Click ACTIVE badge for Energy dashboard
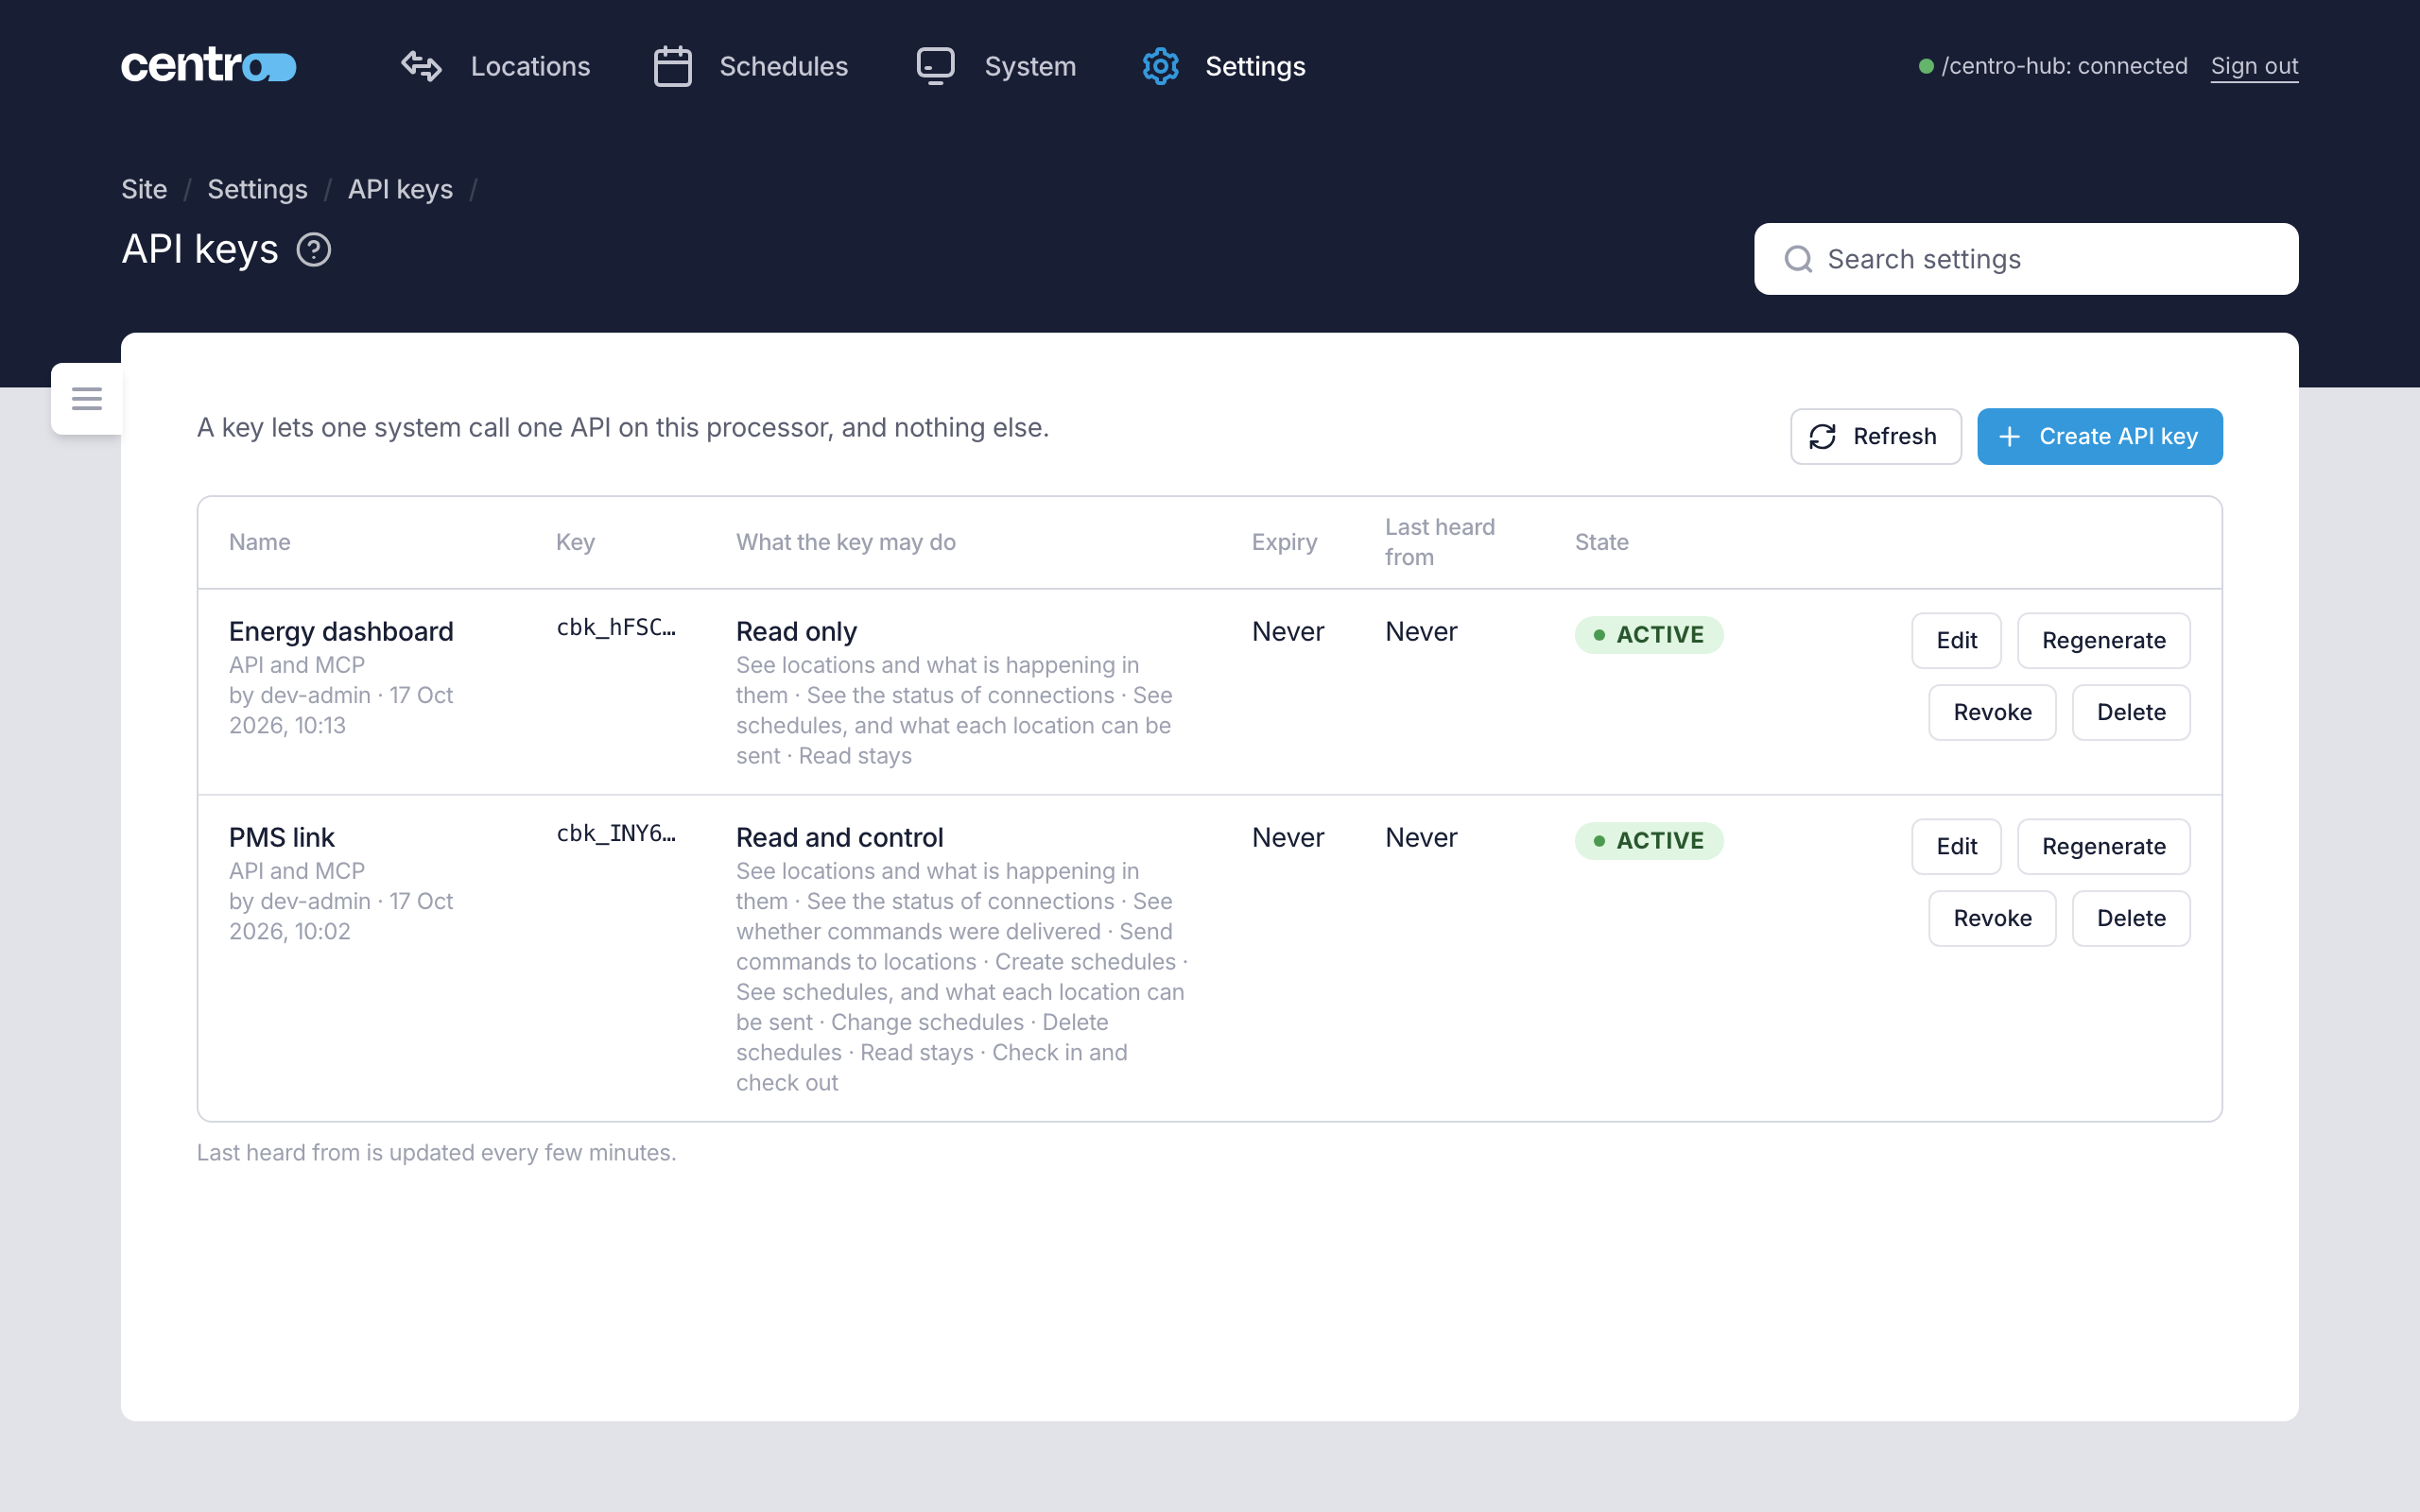Viewport: 2420px width, 1512px height. [1649, 635]
